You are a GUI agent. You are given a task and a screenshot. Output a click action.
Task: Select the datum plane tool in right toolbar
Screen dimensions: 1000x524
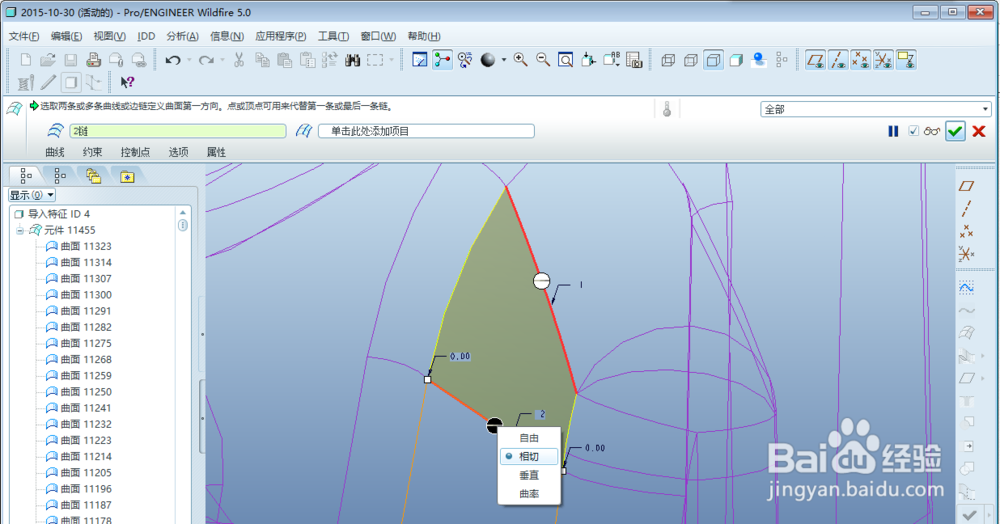coord(966,186)
